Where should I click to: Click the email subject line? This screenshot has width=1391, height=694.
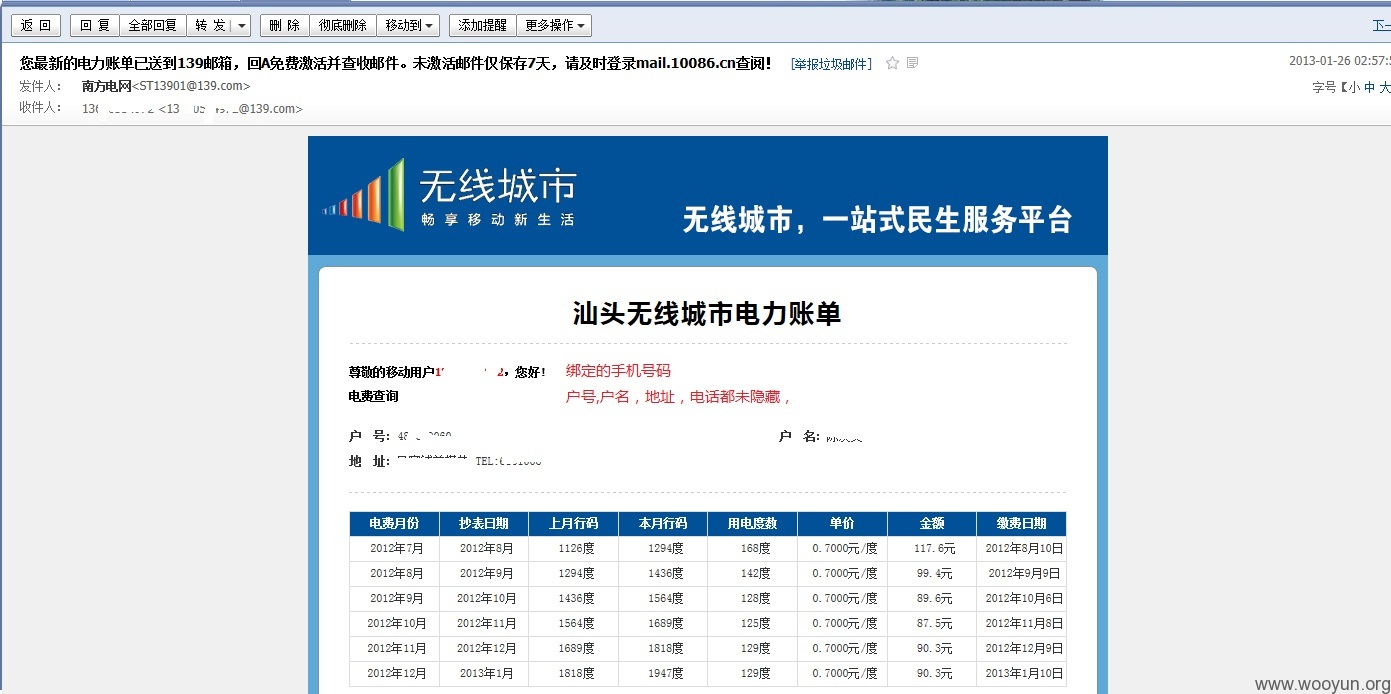click(395, 63)
